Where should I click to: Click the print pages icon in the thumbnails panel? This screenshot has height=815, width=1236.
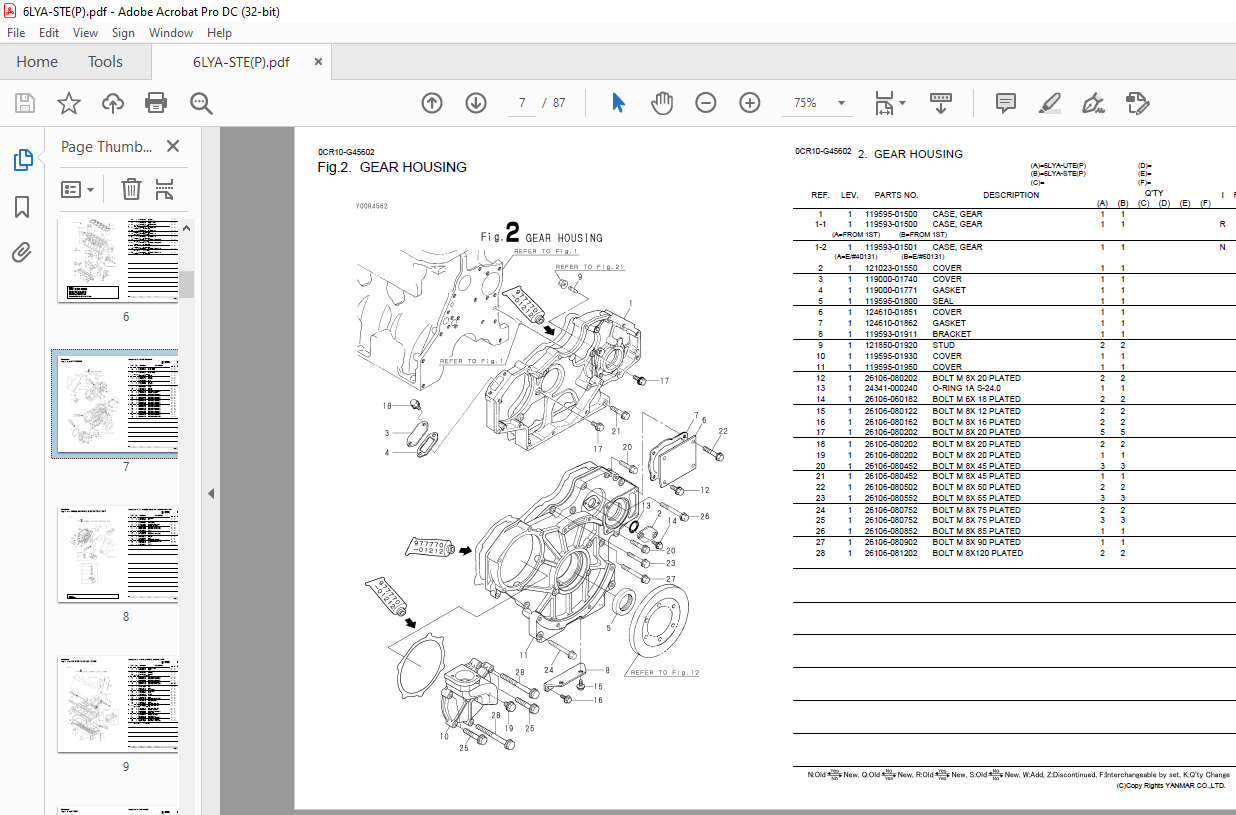(165, 189)
